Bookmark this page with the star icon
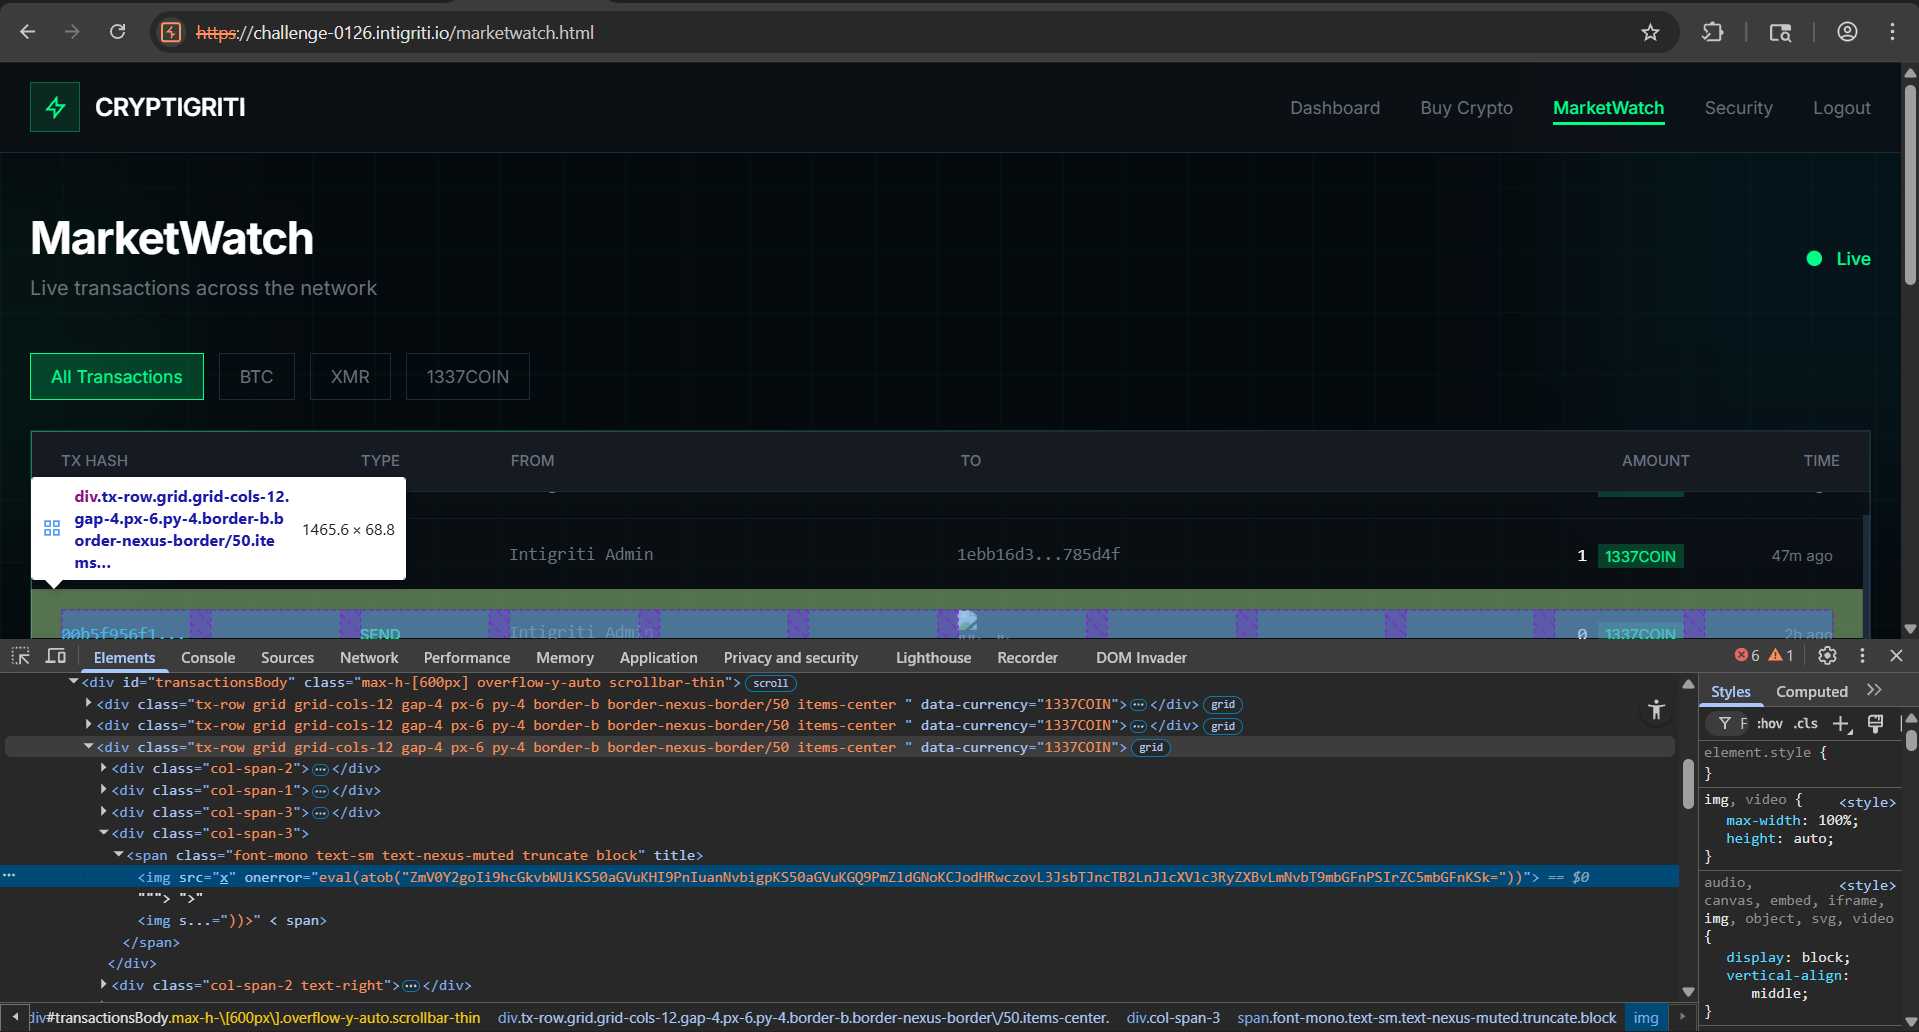 tap(1650, 33)
